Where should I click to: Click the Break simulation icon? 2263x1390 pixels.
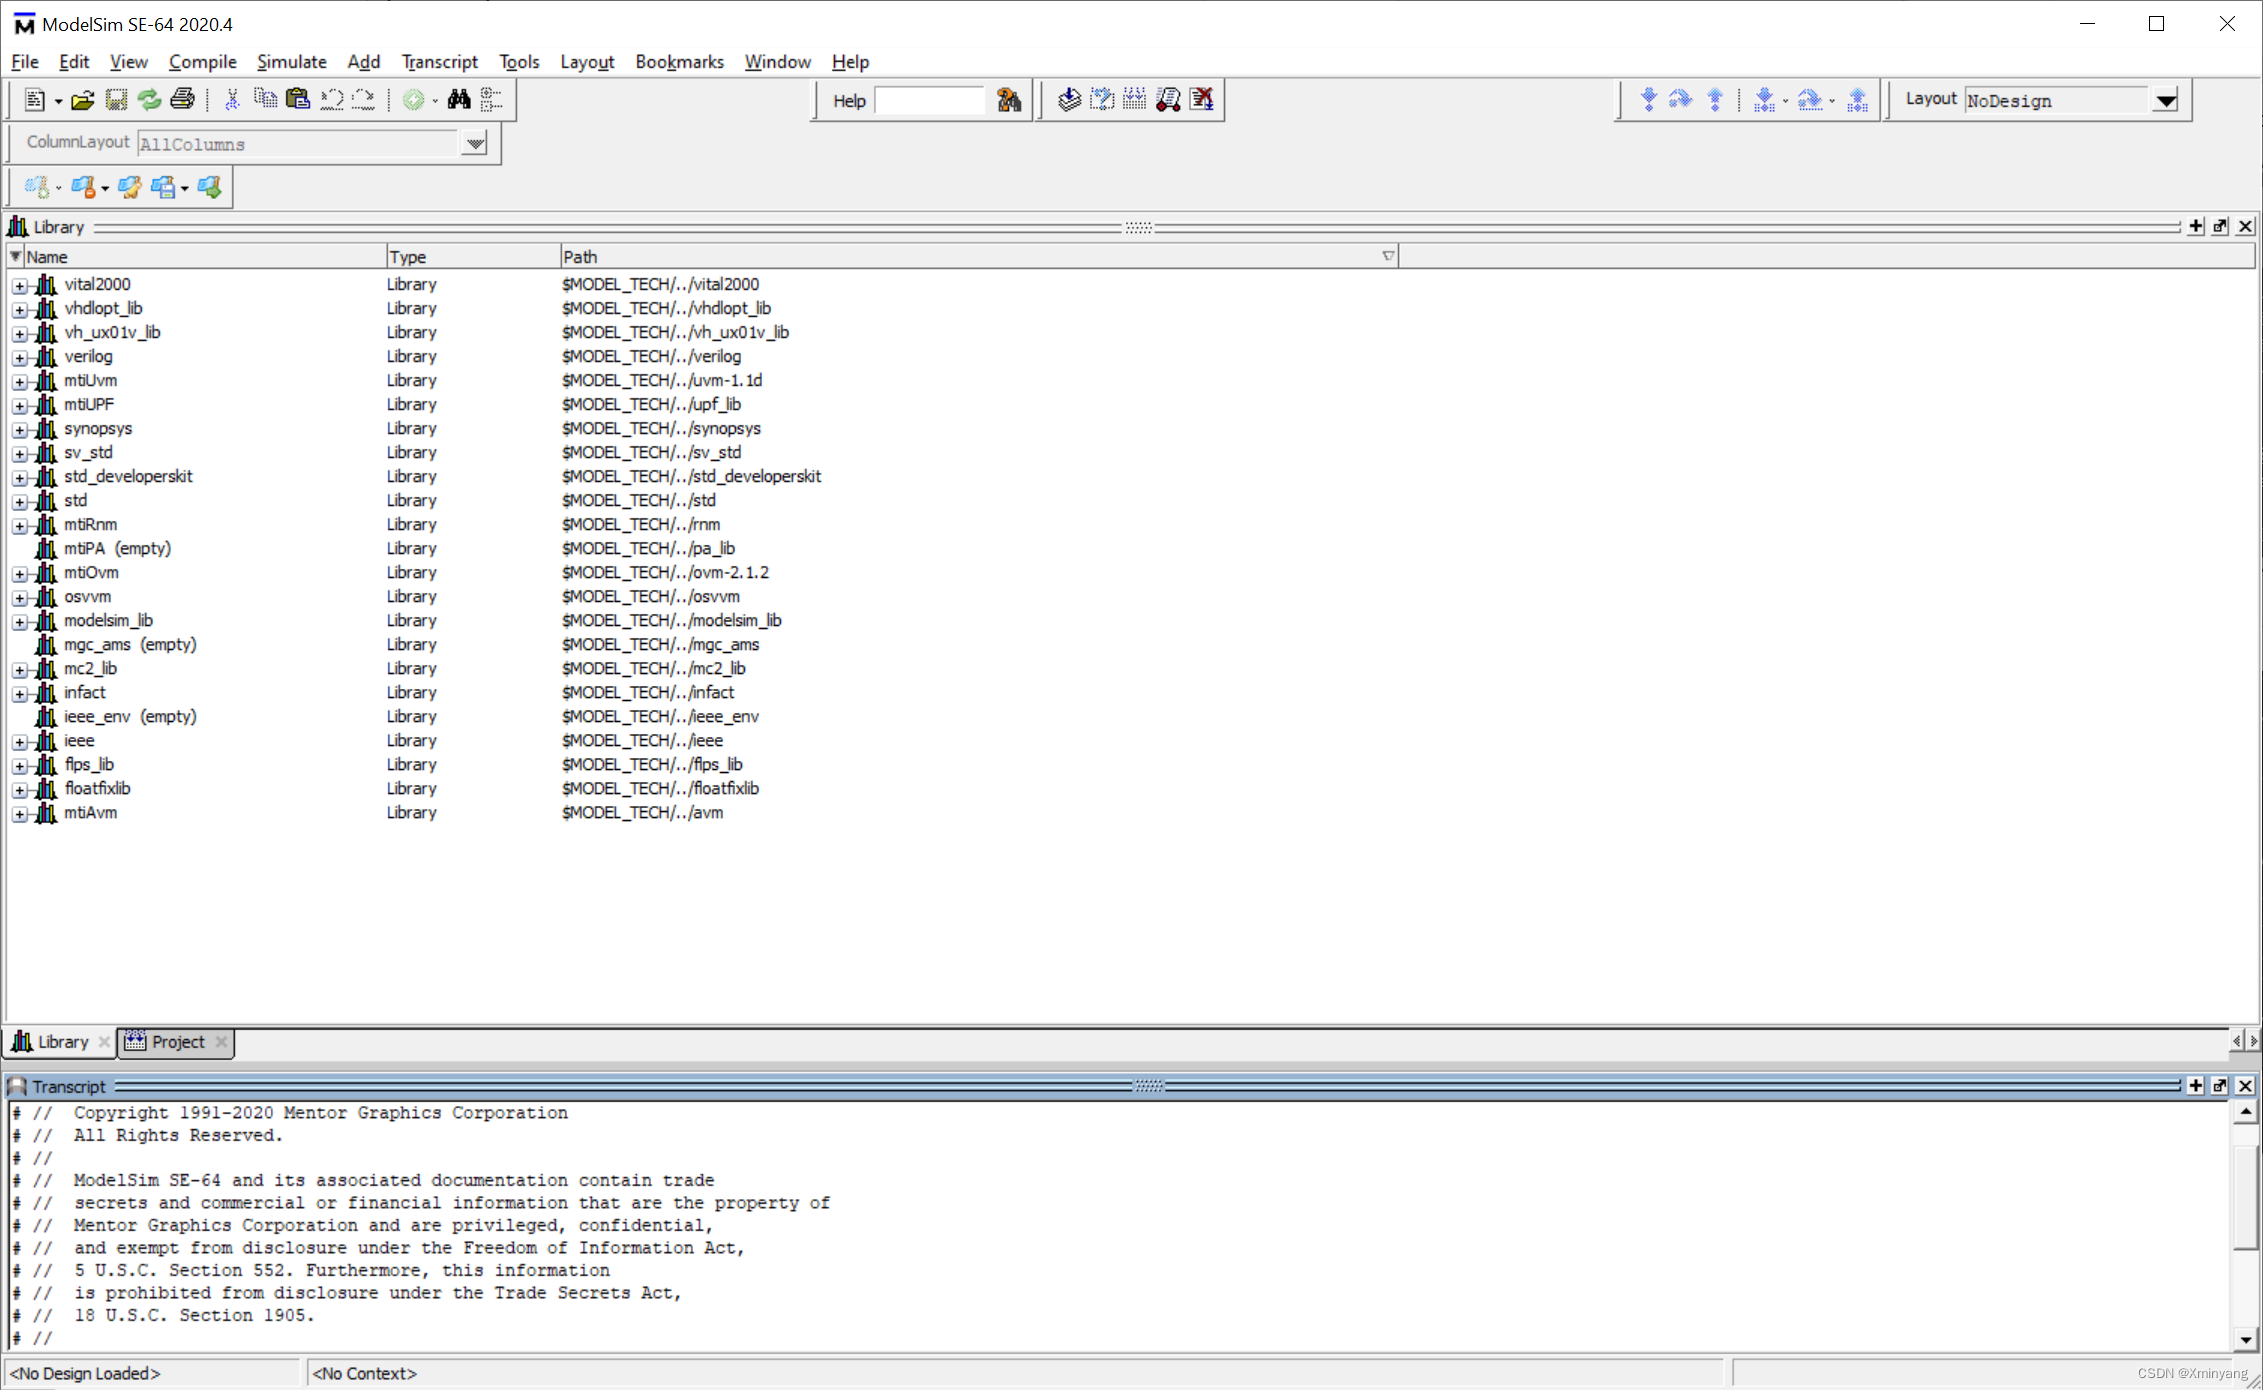[x=1201, y=100]
